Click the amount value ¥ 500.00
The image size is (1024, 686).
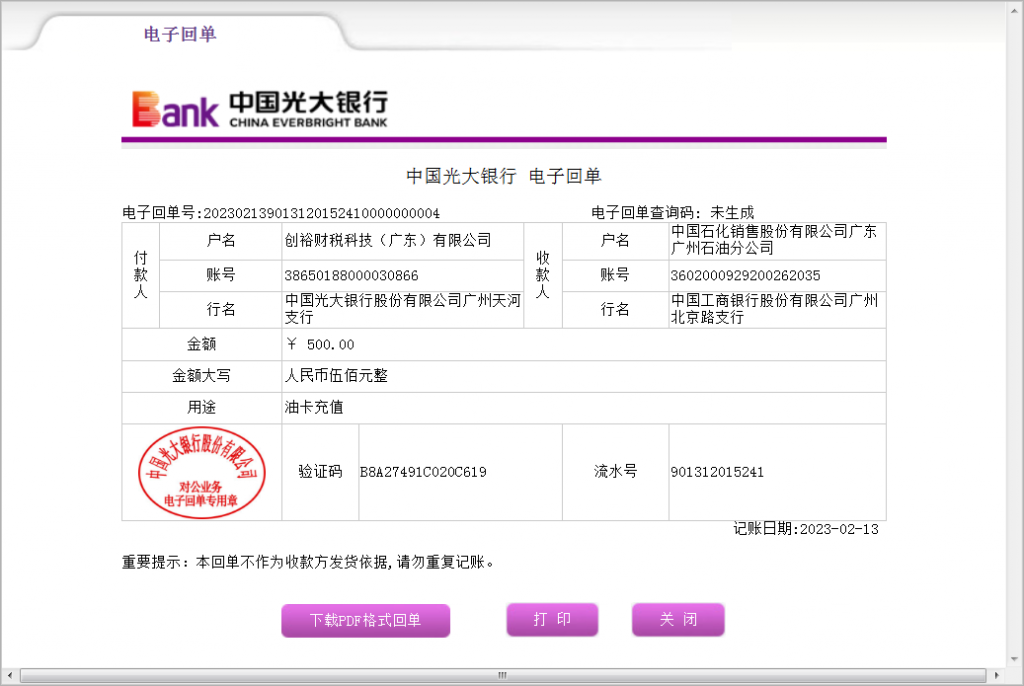tap(321, 344)
